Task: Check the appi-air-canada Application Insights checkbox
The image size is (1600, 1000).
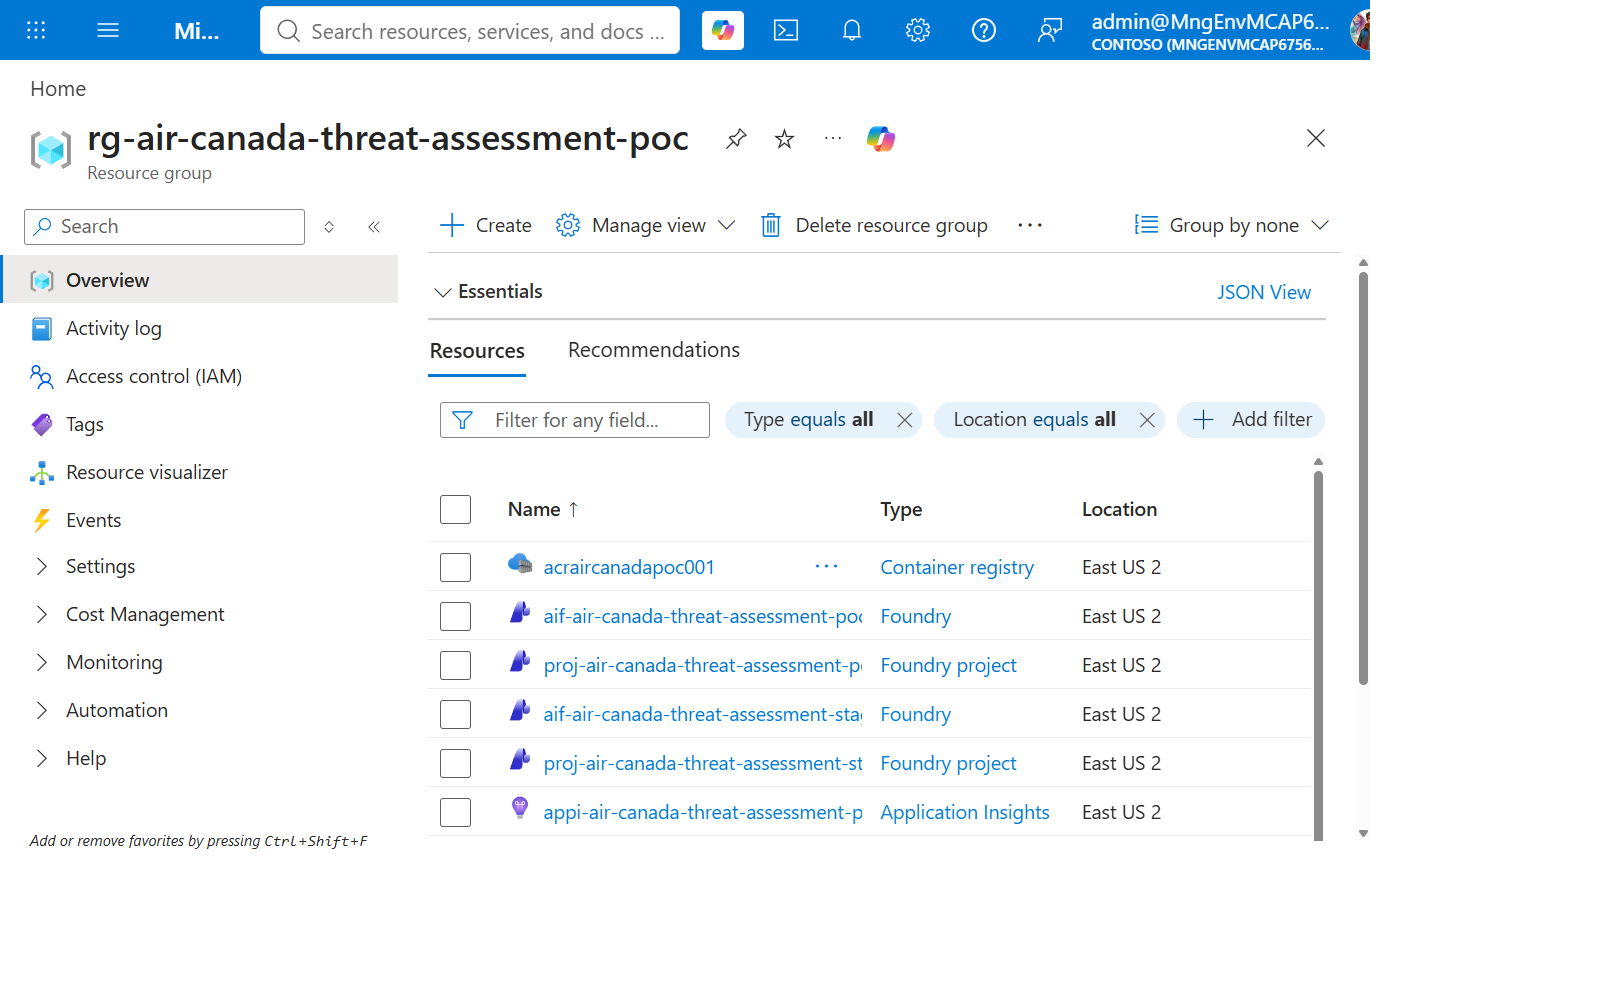Action: pyautogui.click(x=455, y=812)
